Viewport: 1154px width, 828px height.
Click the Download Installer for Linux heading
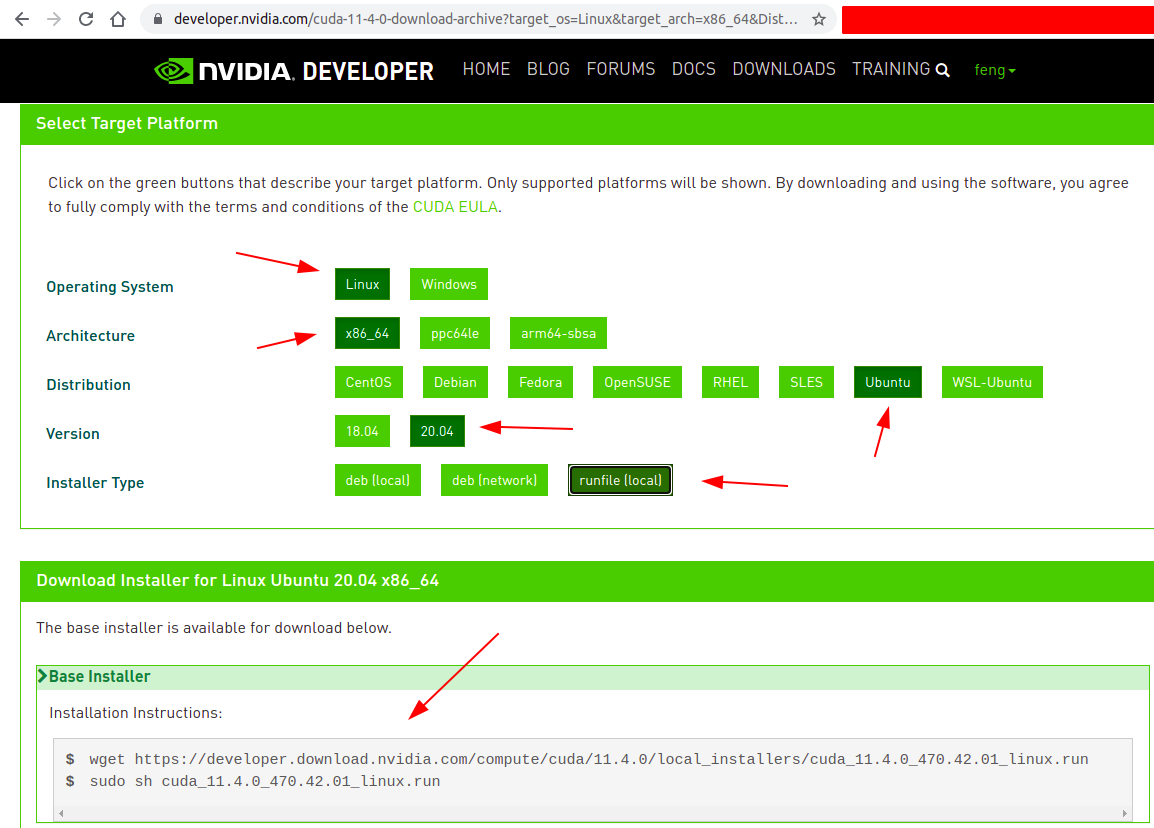(x=238, y=580)
